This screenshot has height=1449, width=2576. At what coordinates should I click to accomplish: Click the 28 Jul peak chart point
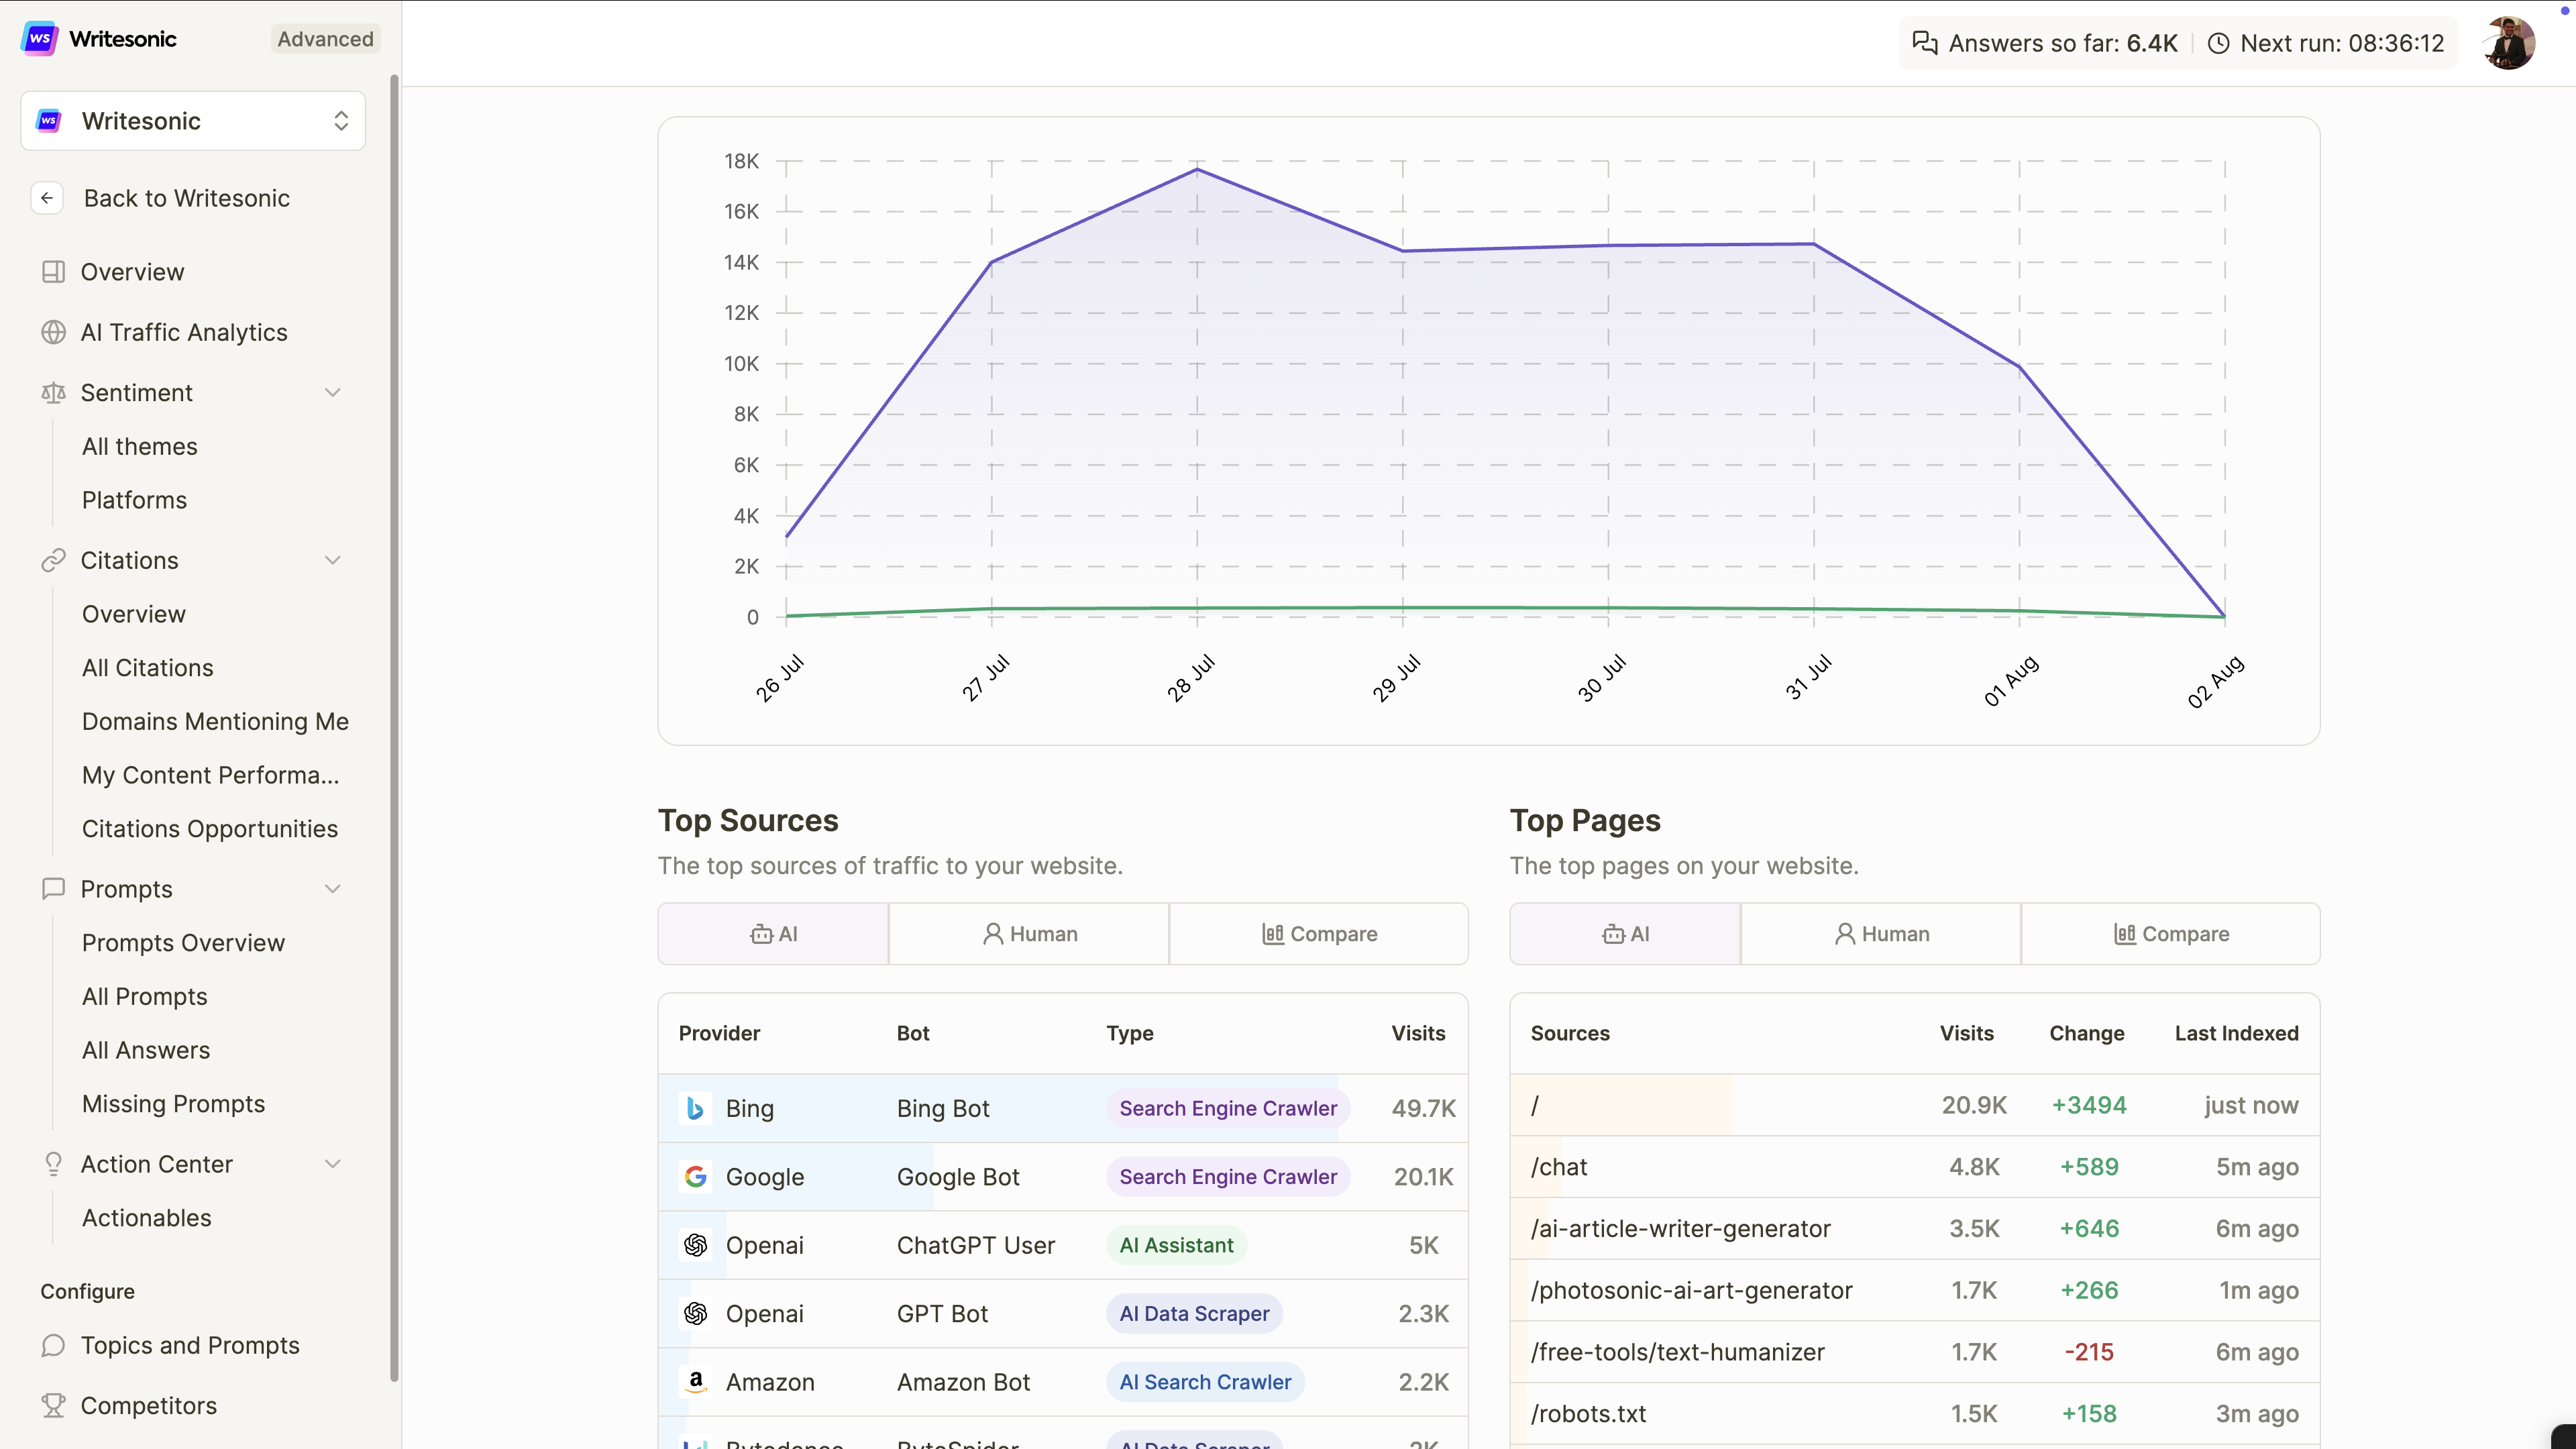click(x=1197, y=170)
